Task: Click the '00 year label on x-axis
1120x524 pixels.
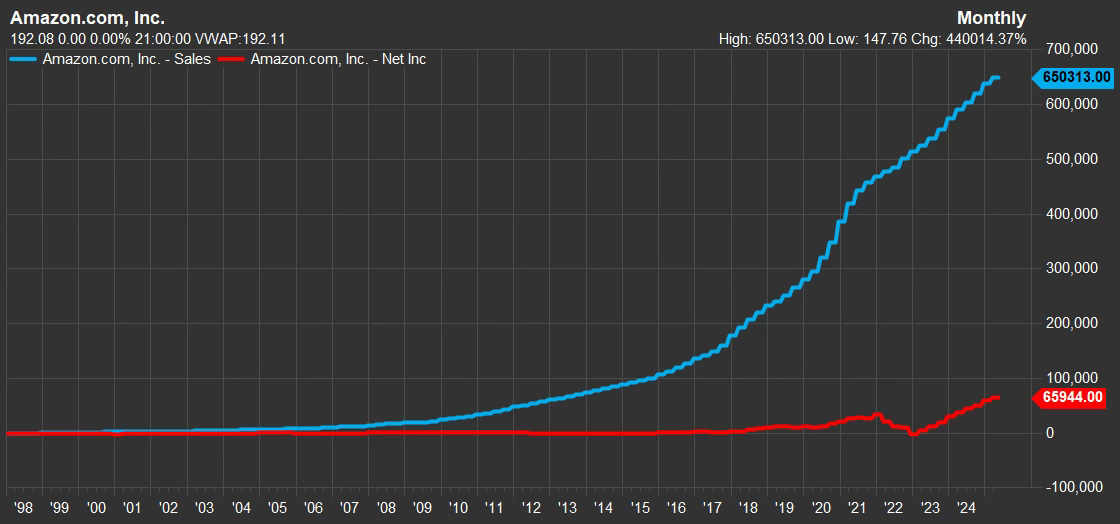Action: point(96,509)
